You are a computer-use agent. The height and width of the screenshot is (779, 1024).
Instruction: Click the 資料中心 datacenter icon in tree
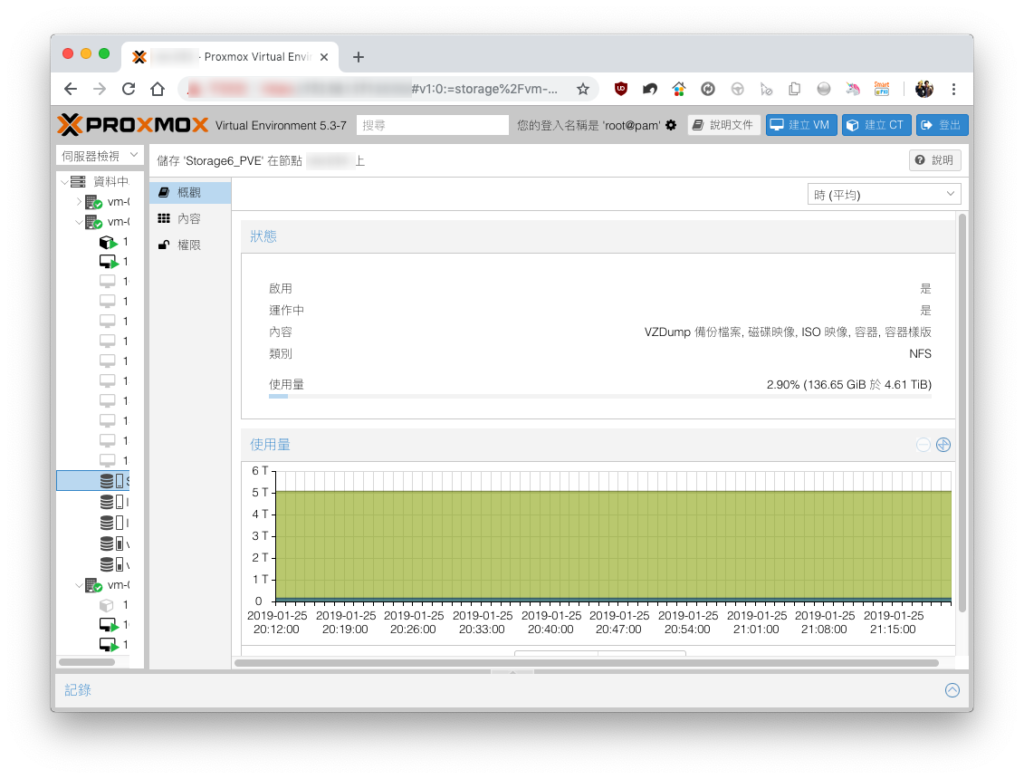[78, 182]
